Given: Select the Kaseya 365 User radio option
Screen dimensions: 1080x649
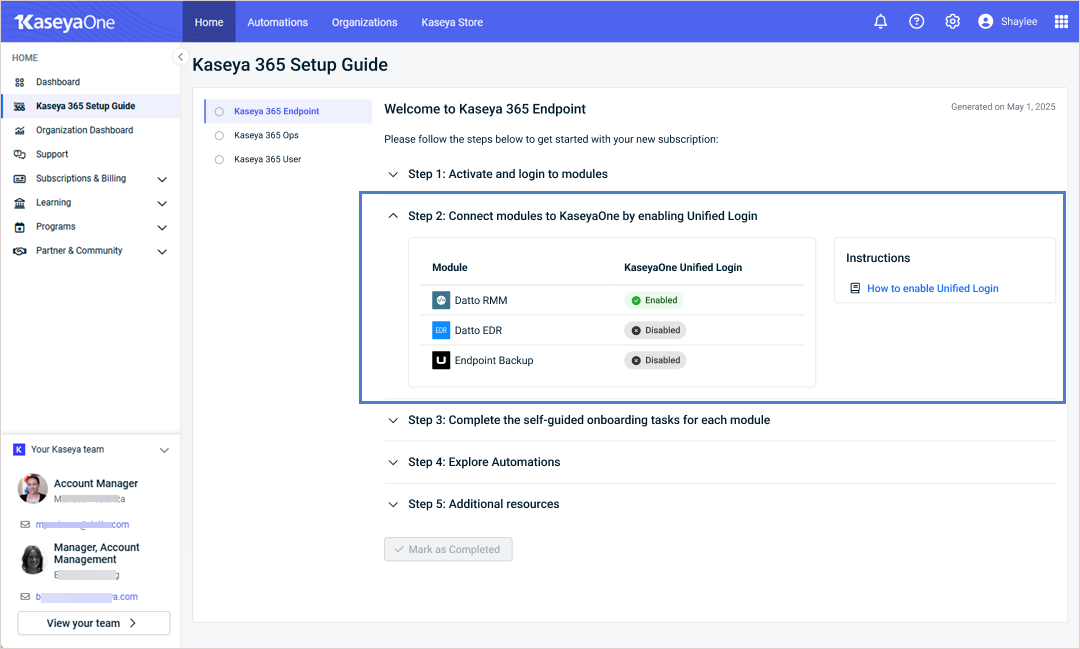Looking at the screenshot, I should pos(219,159).
